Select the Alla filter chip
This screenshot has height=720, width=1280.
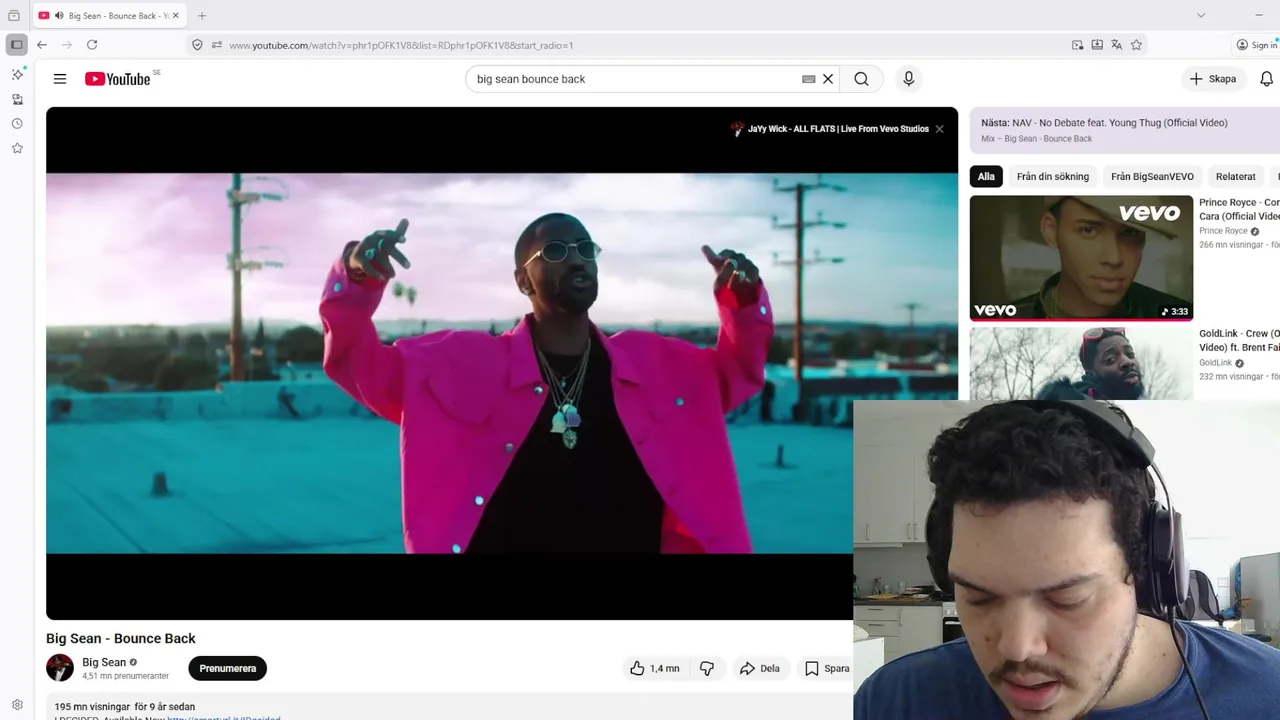[986, 177]
